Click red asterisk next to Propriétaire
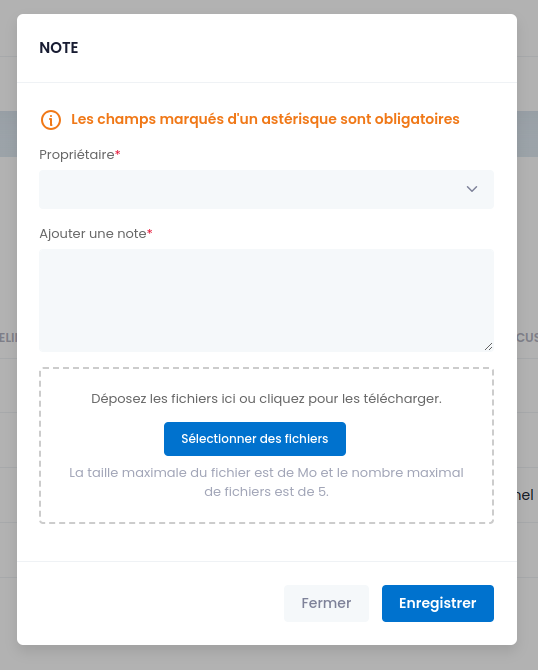Viewport: 538px width, 670px height. click(x=118, y=153)
